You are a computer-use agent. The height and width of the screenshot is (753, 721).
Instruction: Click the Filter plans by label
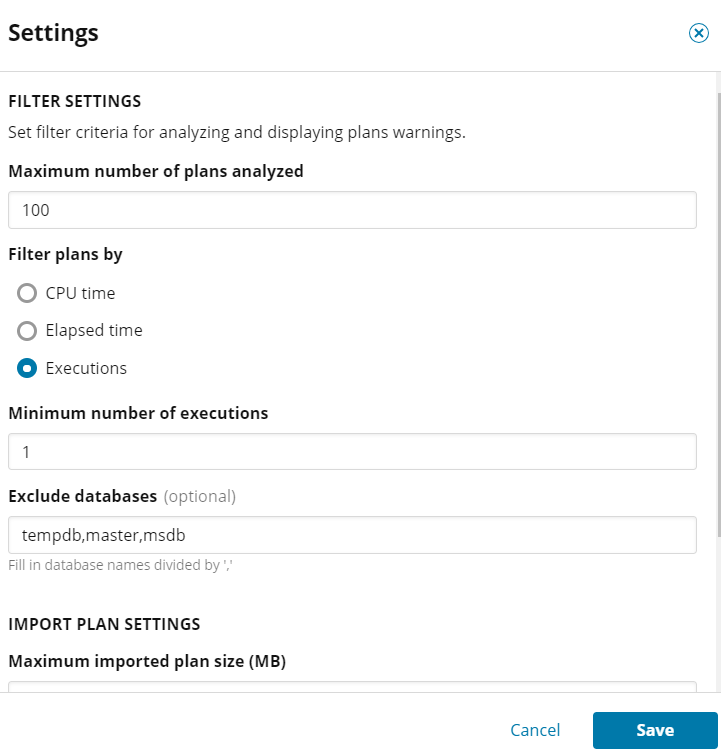65,255
